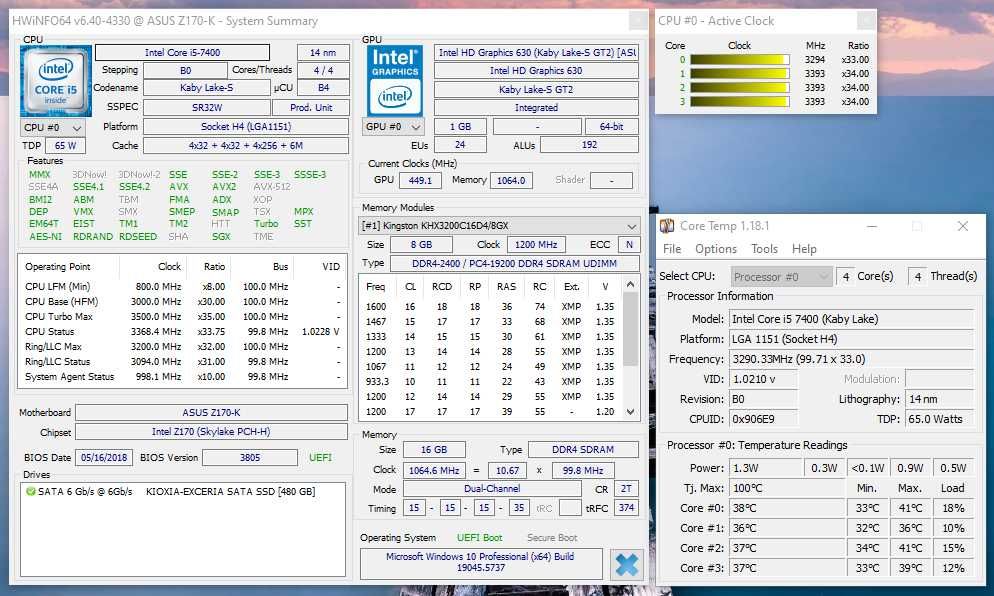Click the Intel Graphics GPU logo

click(394, 81)
